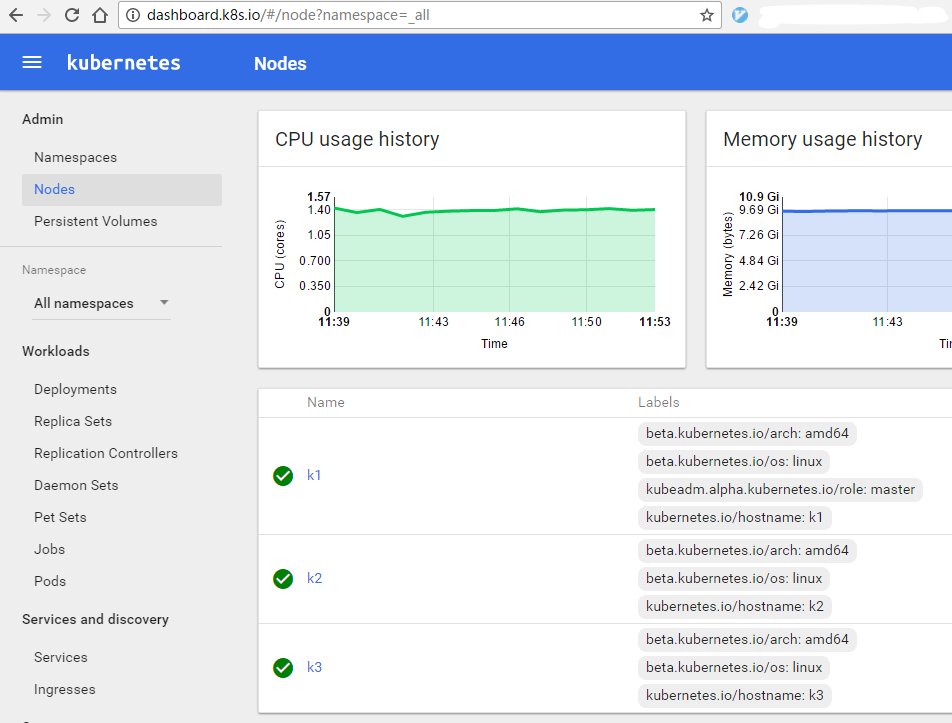
Task: Click the status check icon beside k3
Action: coord(283,668)
